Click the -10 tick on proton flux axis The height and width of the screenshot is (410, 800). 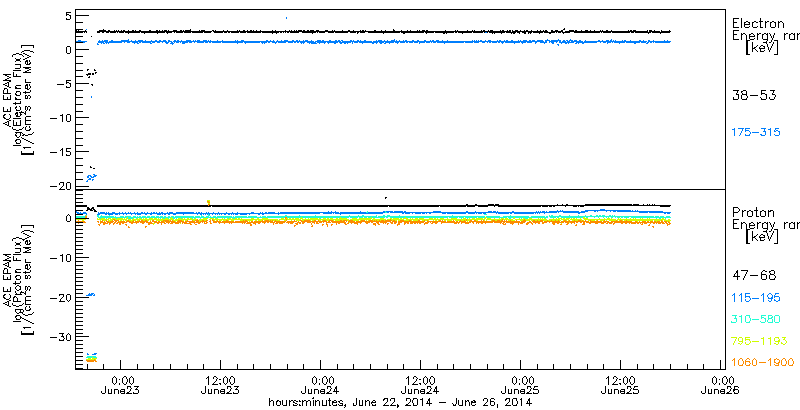(x=59, y=258)
